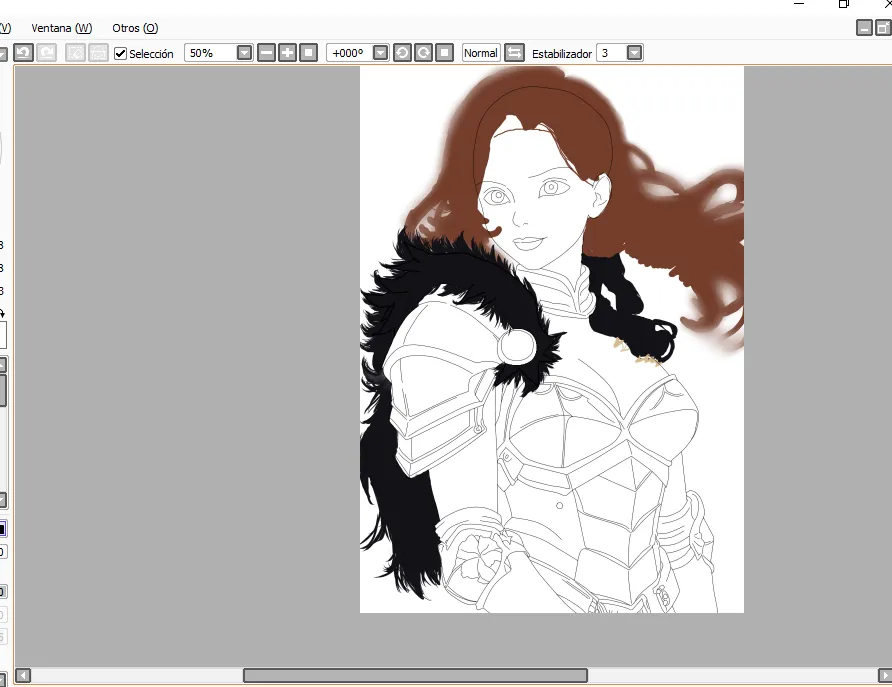This screenshot has width=892, height=687.
Task: Click the left arrow of the horizontal scrollbar
Action: pyautogui.click(x=23, y=675)
